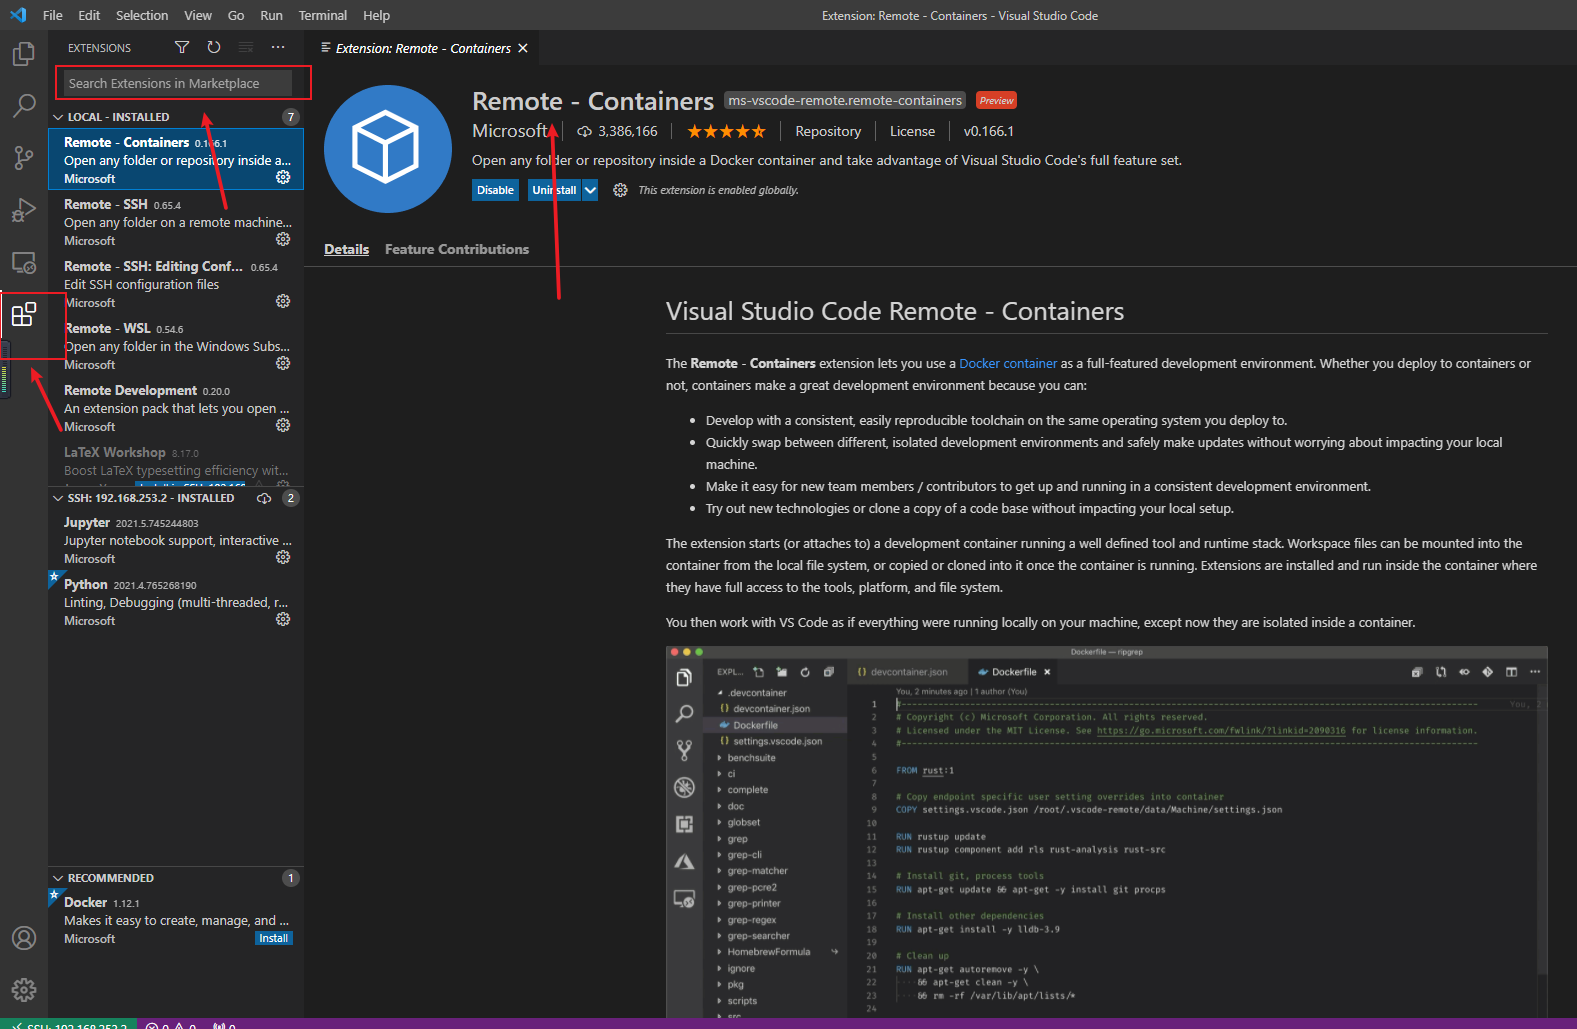
Task: Open the Selection menu
Action: (142, 15)
